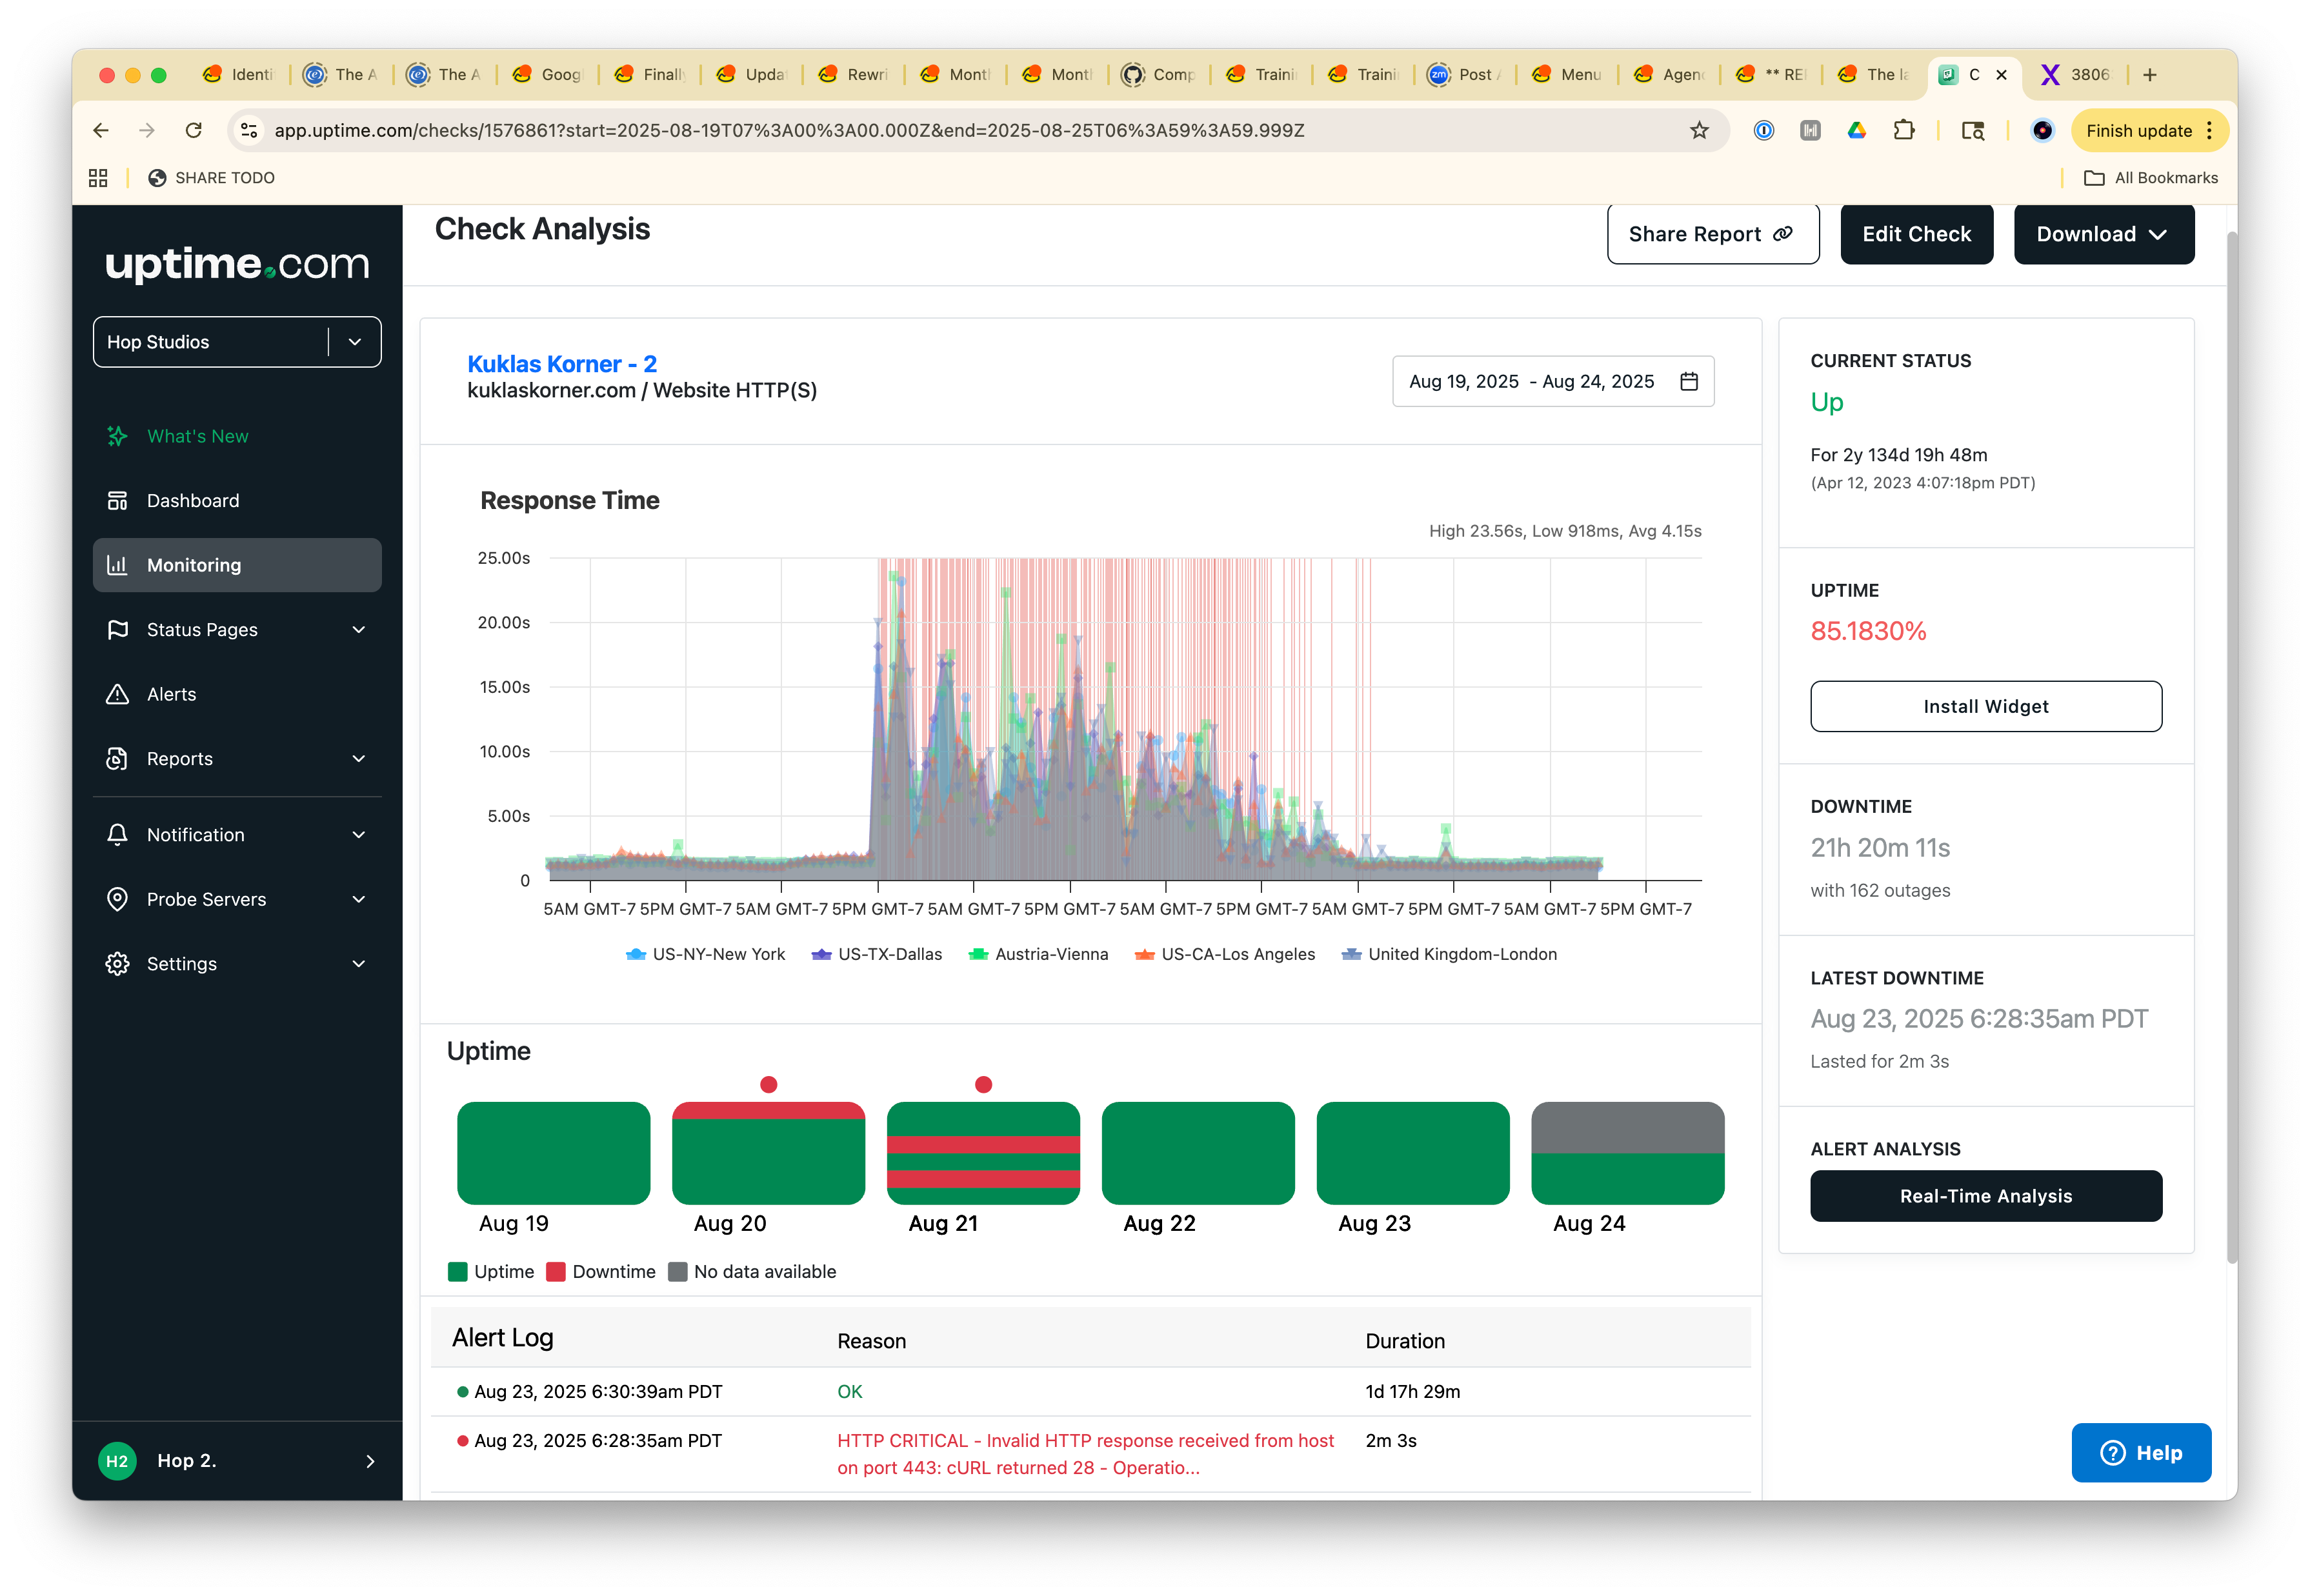Open the apps grid in bookmarks bar

tap(98, 178)
